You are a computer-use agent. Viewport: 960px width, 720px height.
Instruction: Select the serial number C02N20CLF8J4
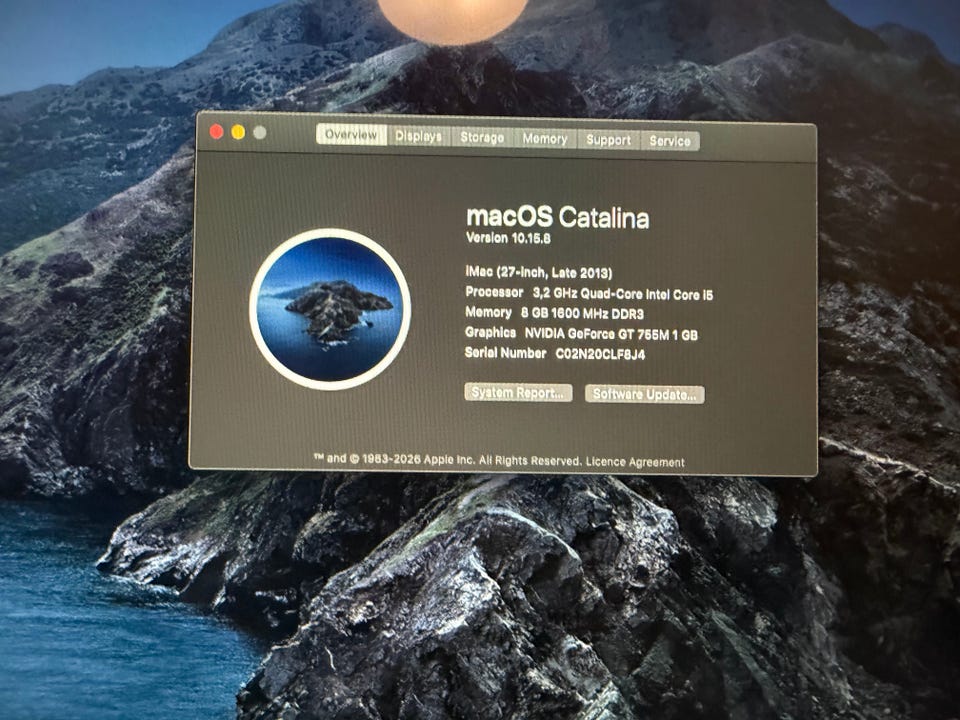click(600, 354)
